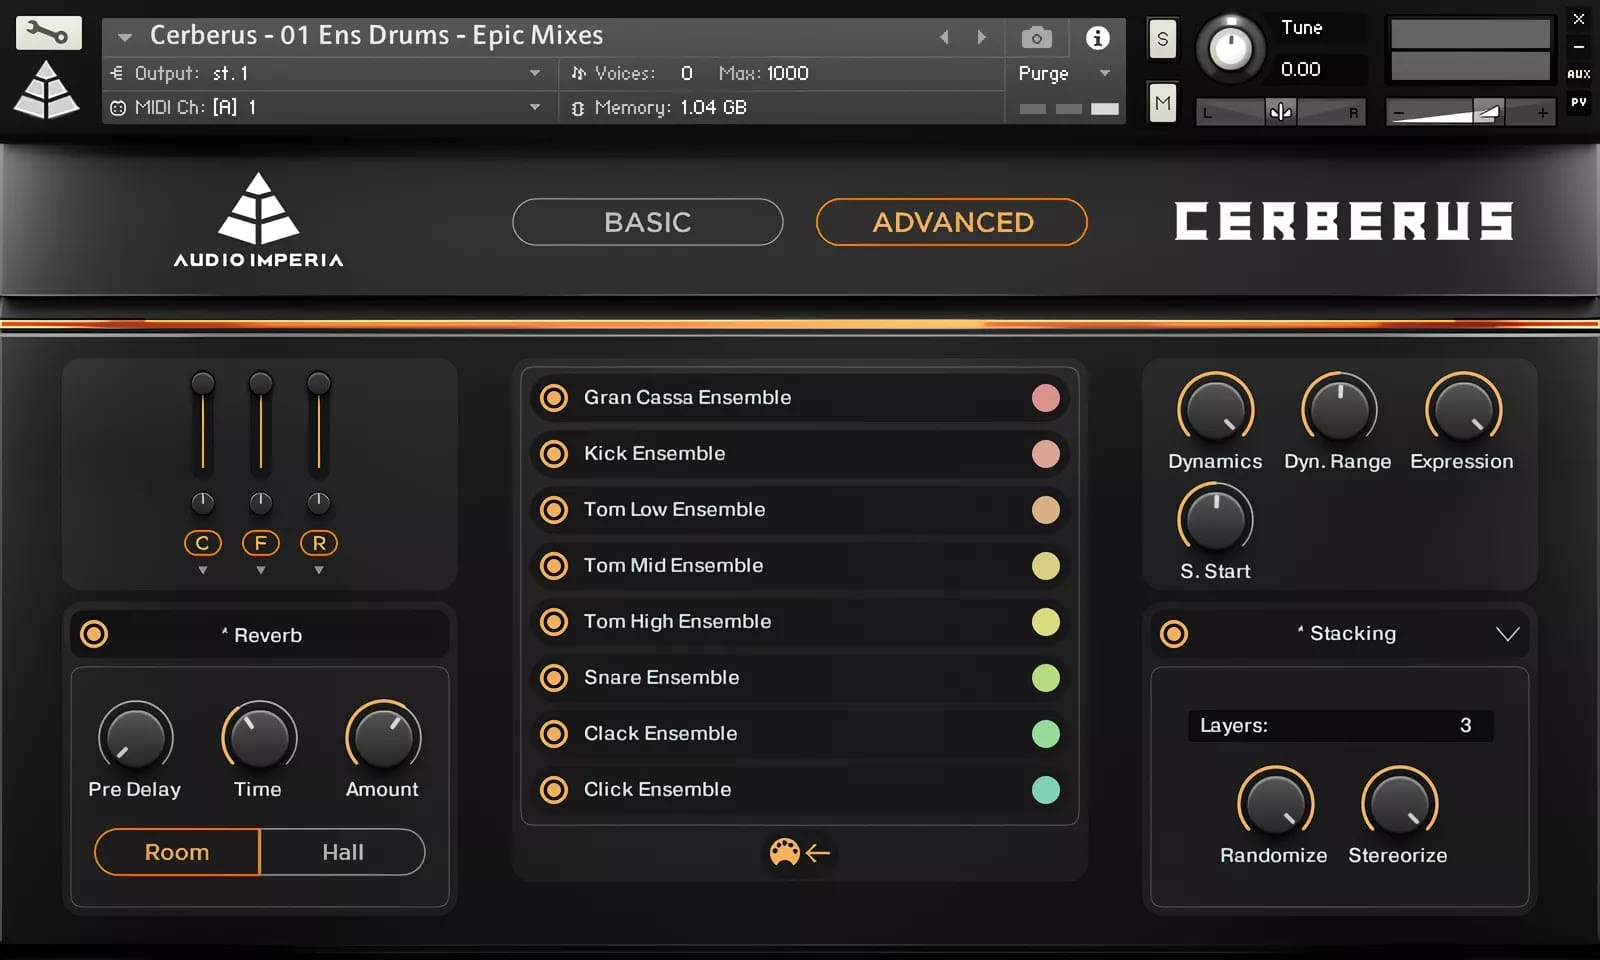Click the Randomize knob in Stacking
The height and width of the screenshot is (960, 1600).
tap(1274, 803)
